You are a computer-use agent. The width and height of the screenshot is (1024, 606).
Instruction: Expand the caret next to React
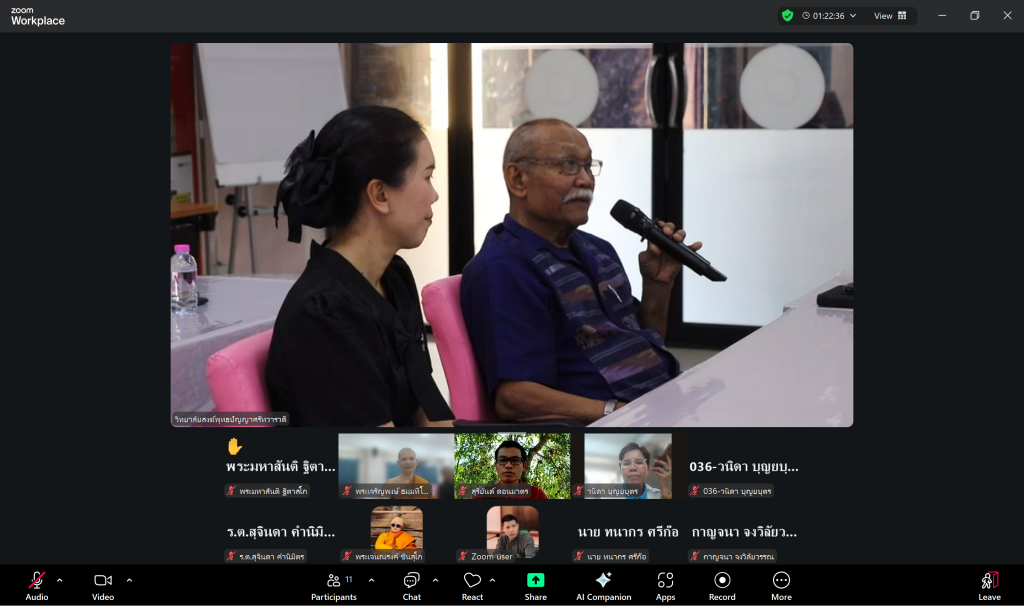click(492, 580)
